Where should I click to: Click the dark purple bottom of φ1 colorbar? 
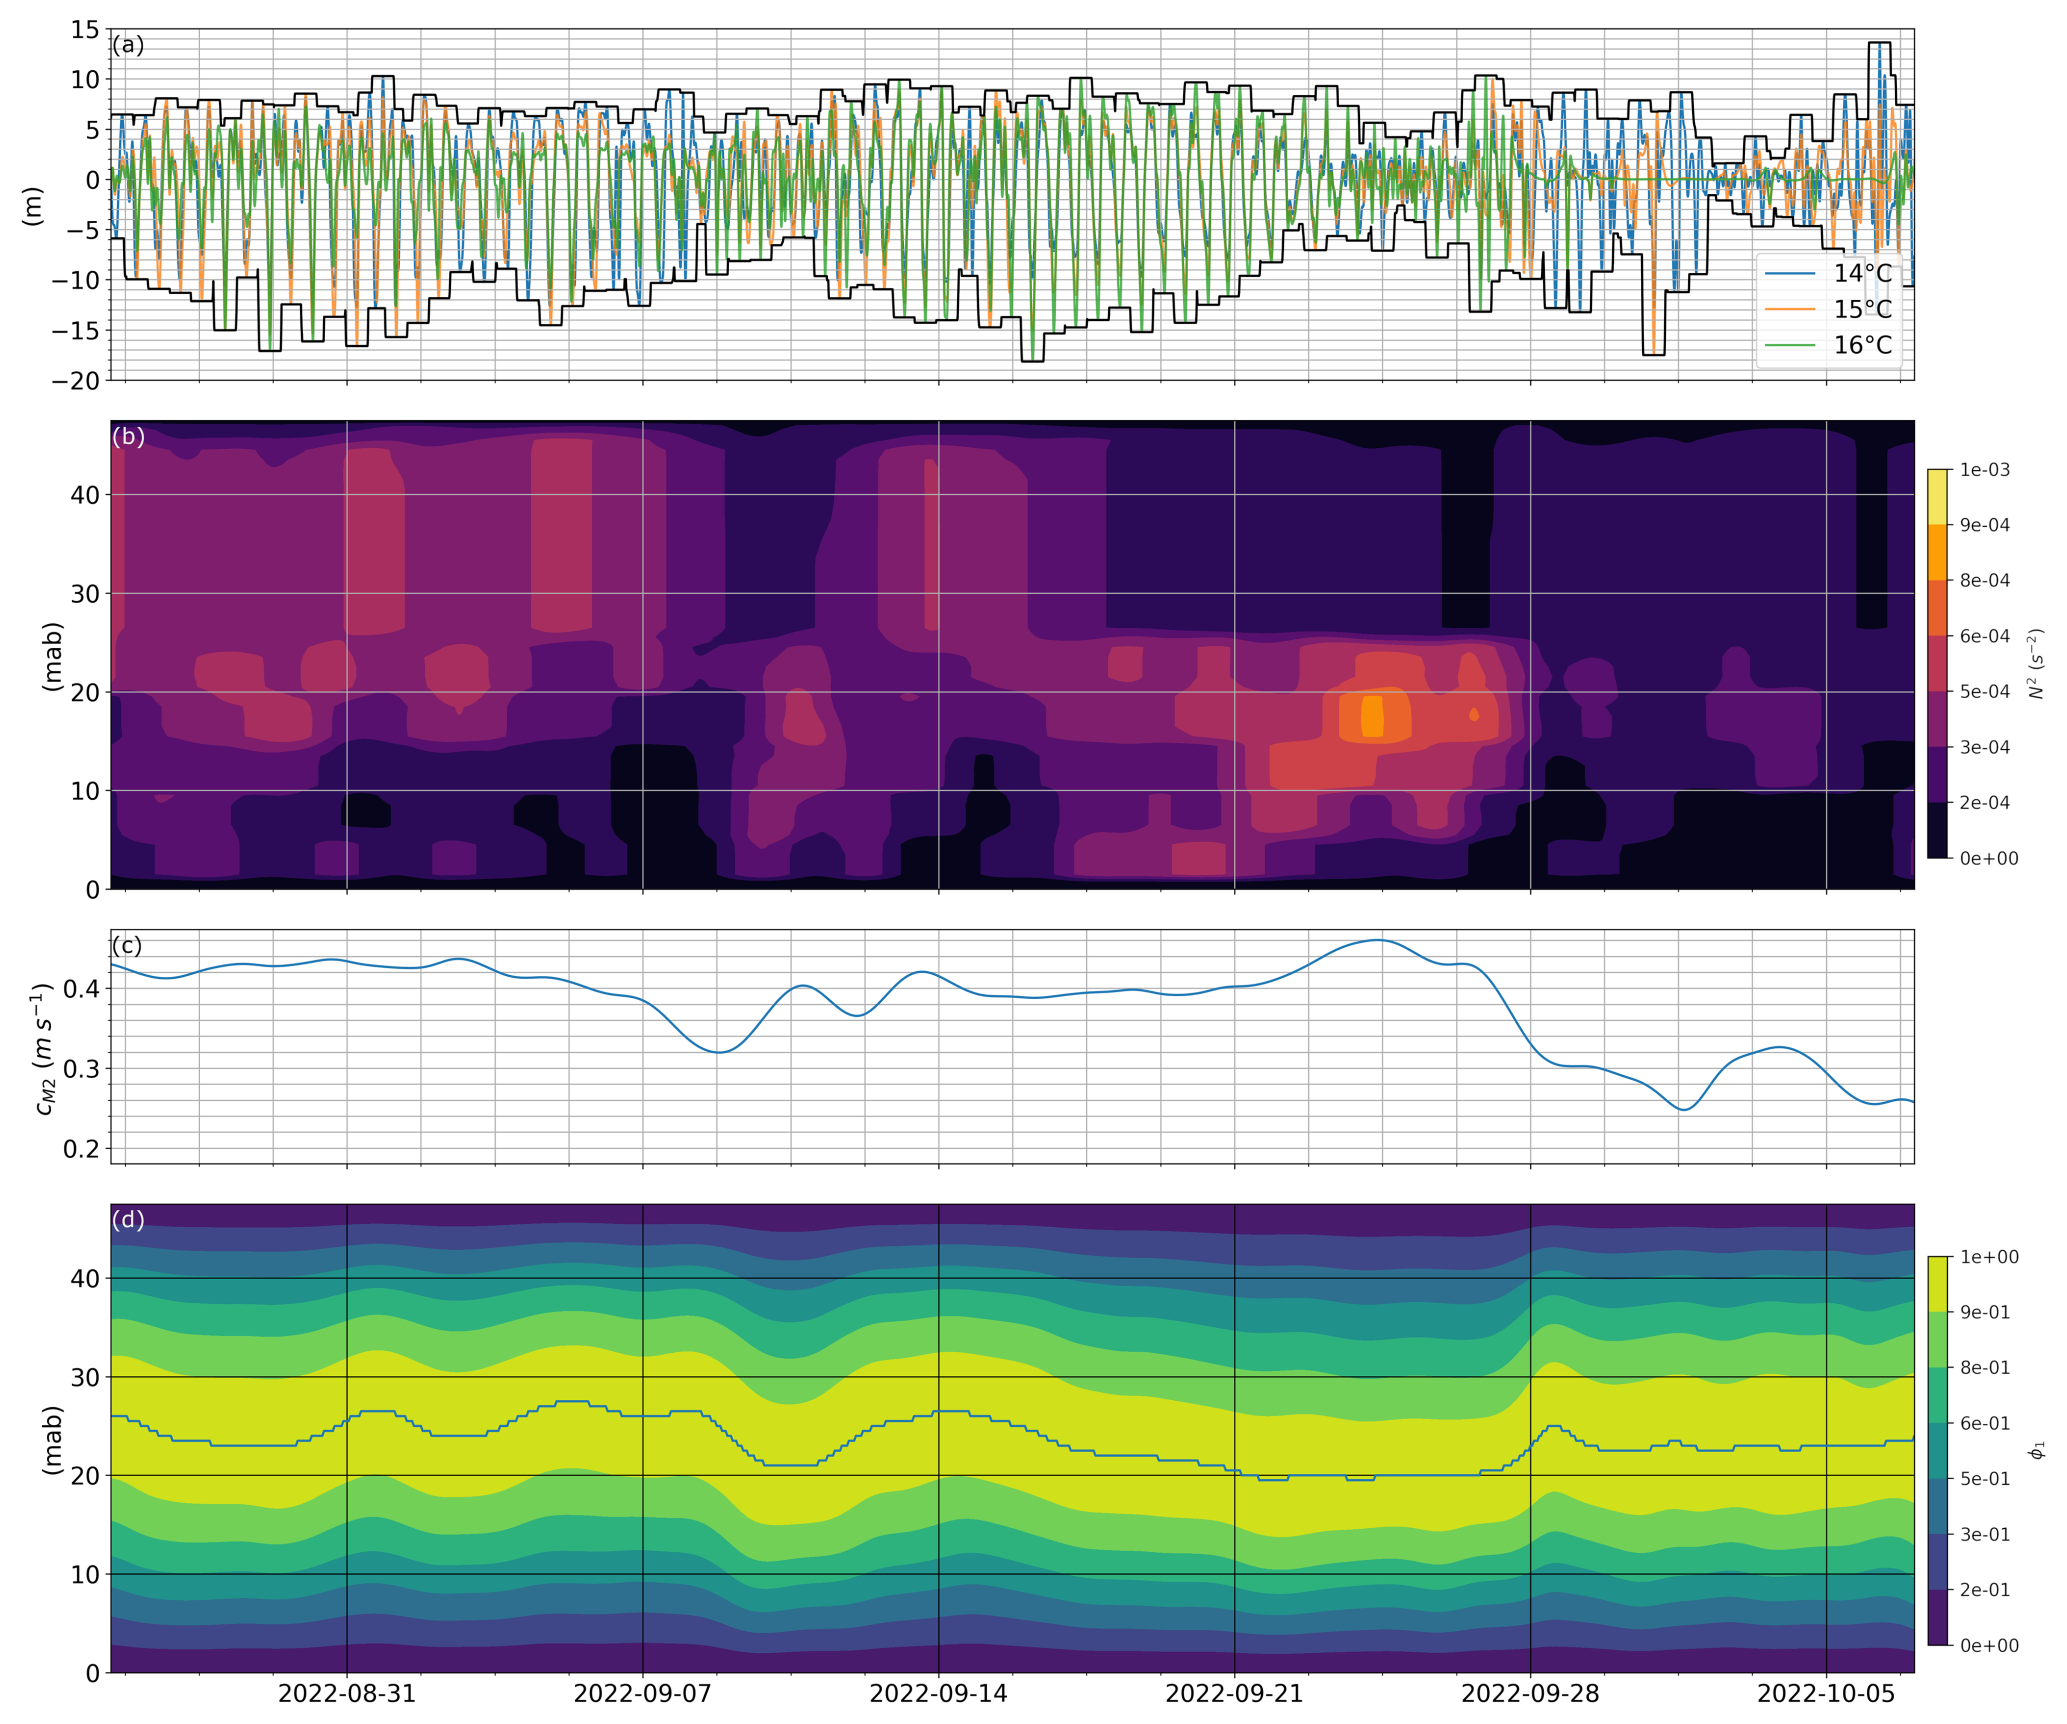[x=1937, y=1617]
